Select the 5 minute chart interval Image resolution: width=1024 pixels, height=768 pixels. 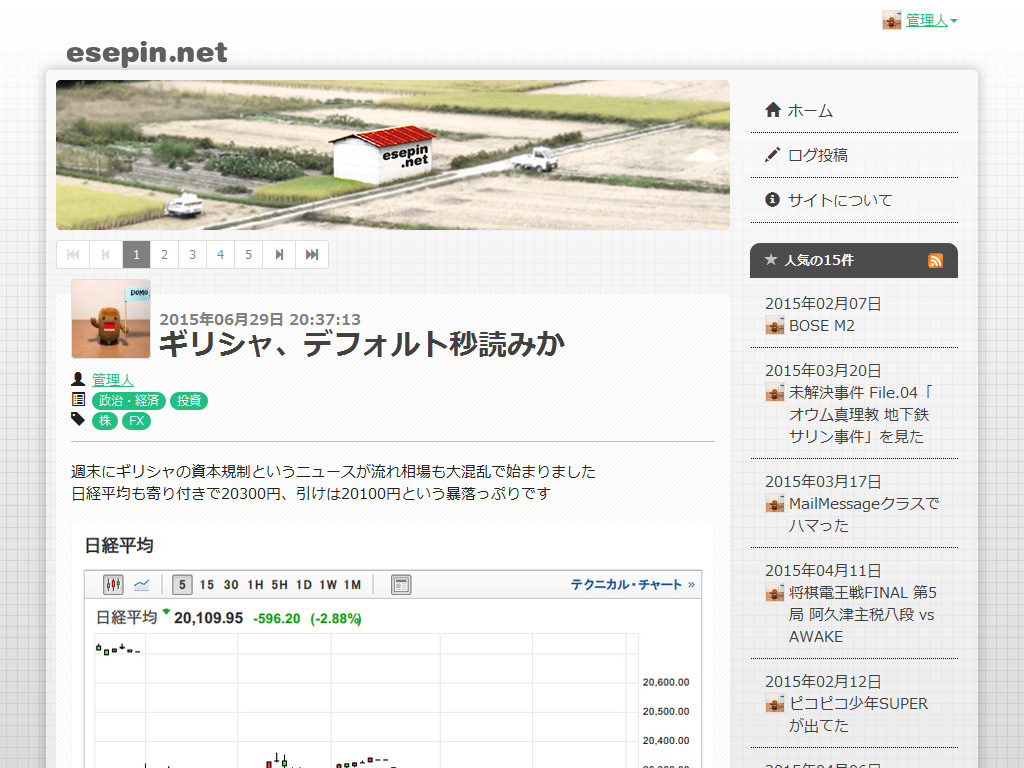click(182, 584)
